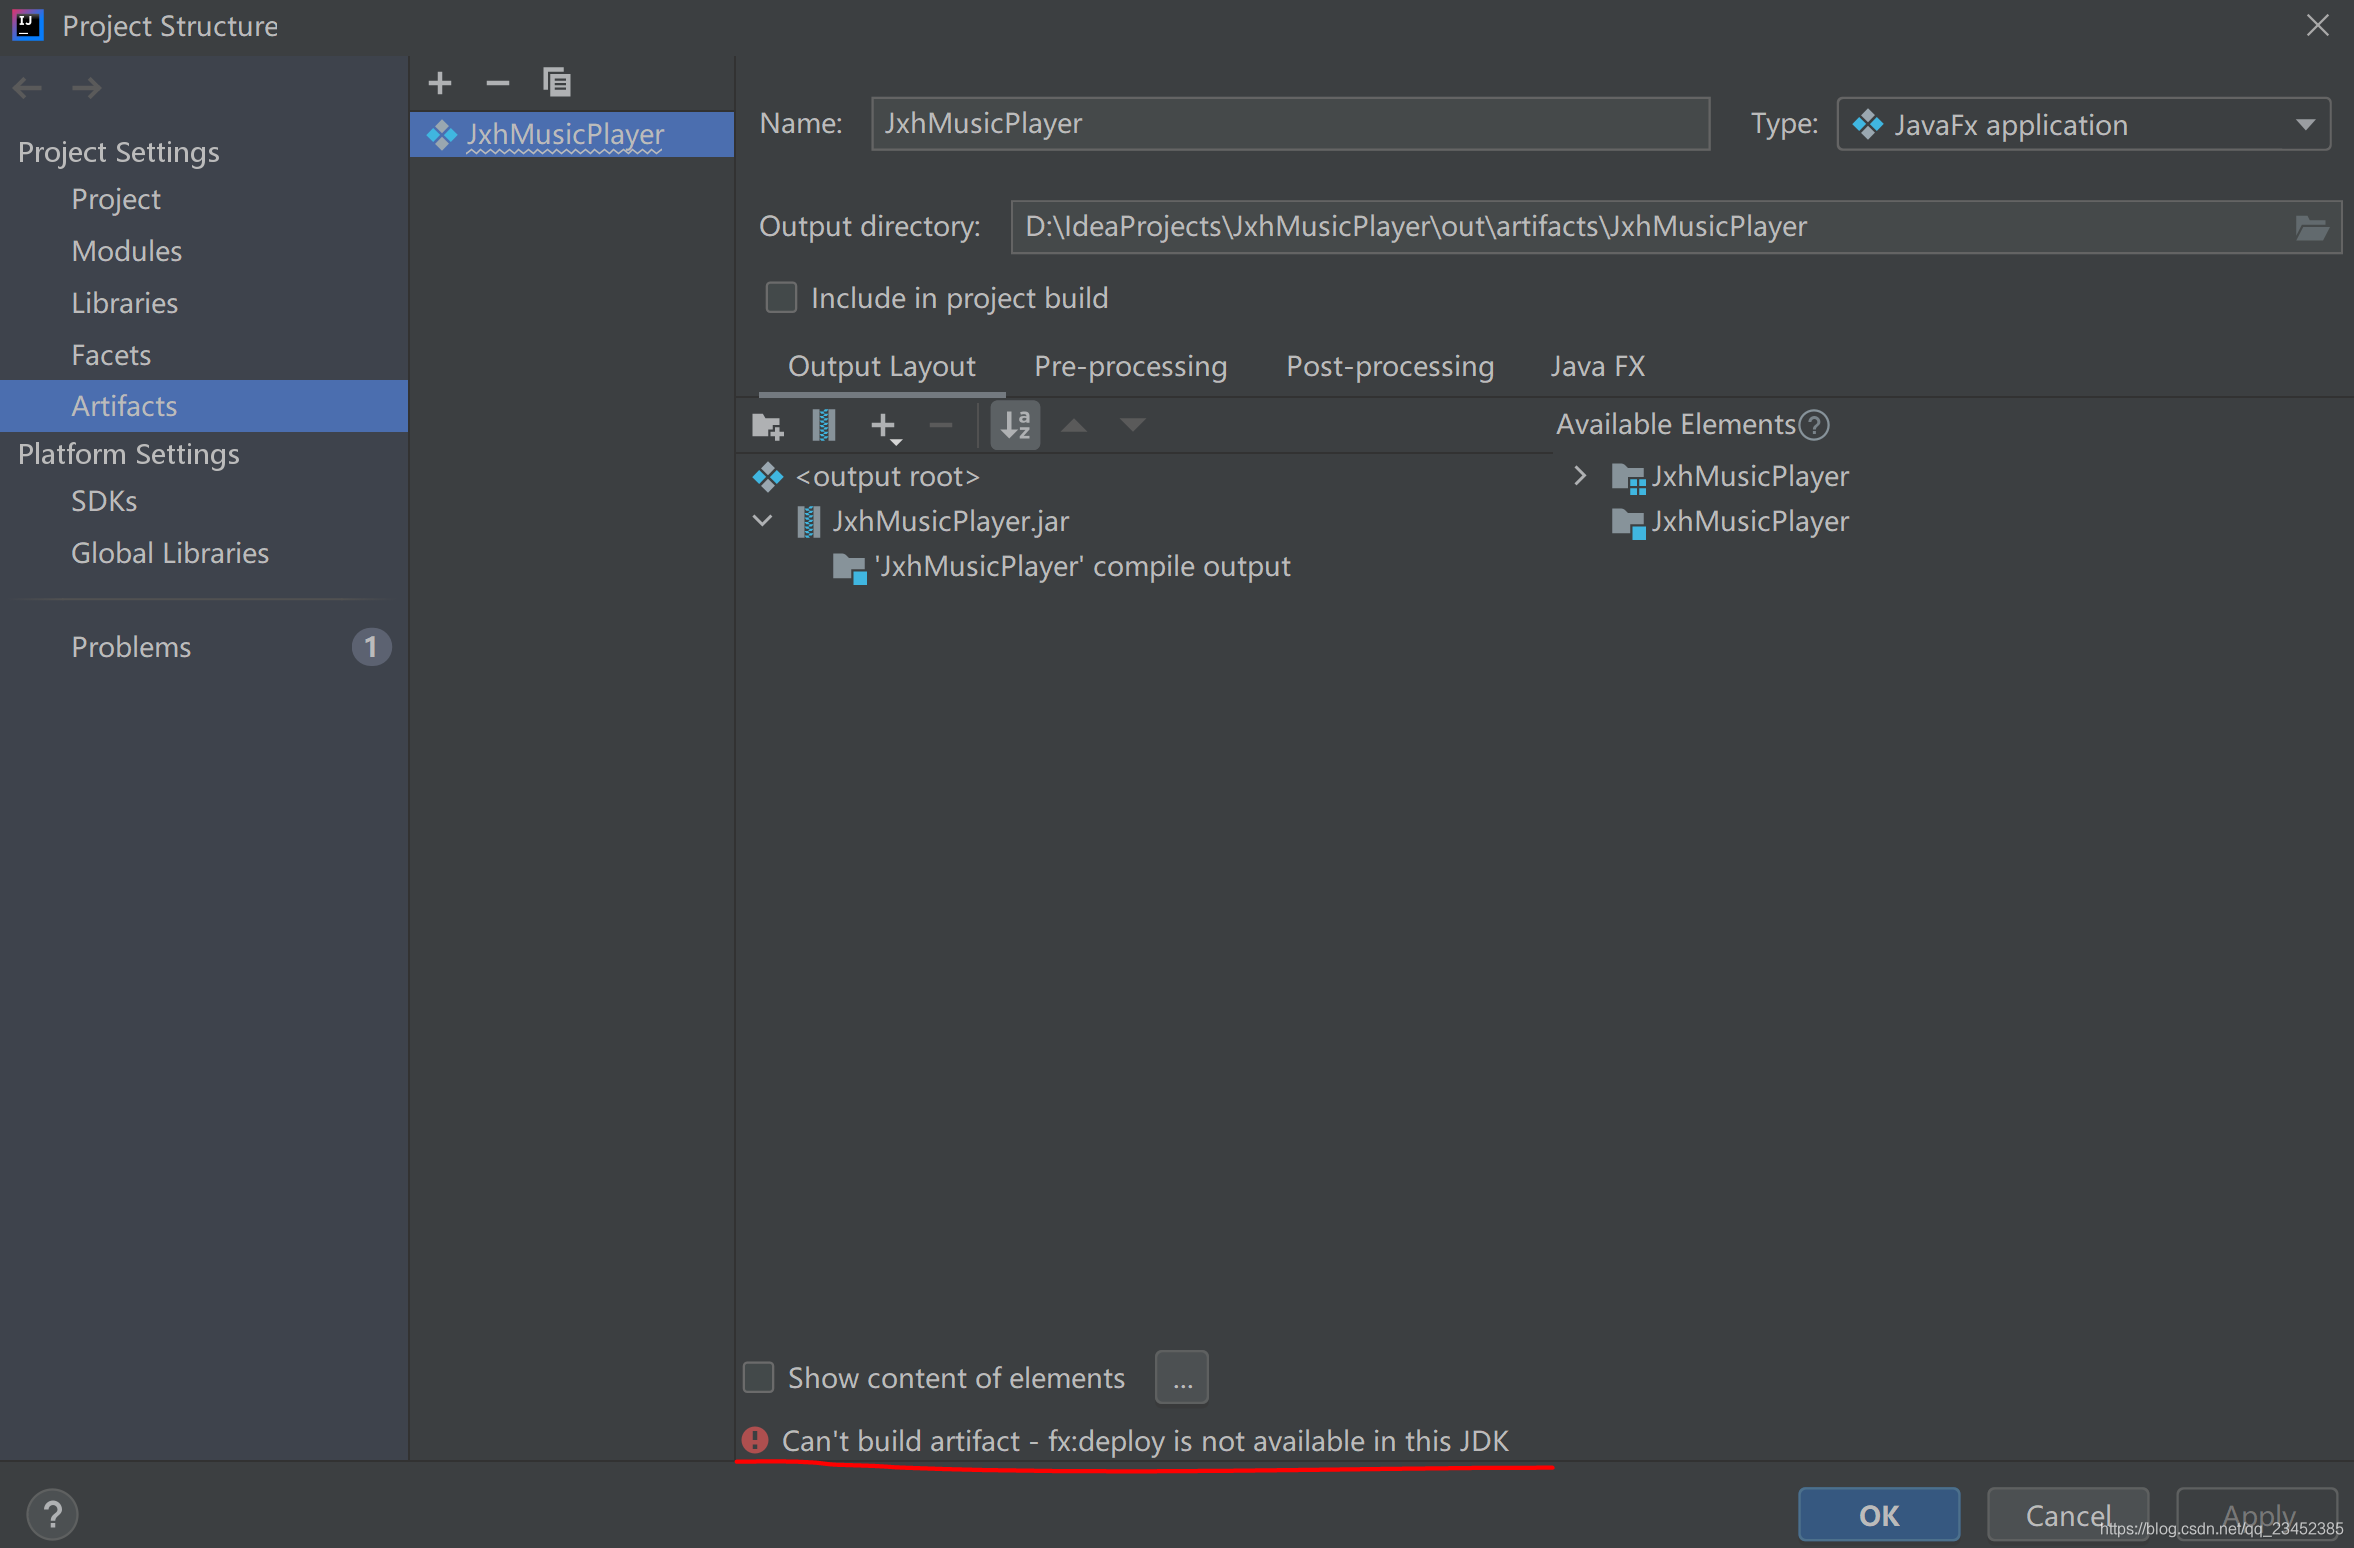Open the Java FX tab

(x=1596, y=366)
